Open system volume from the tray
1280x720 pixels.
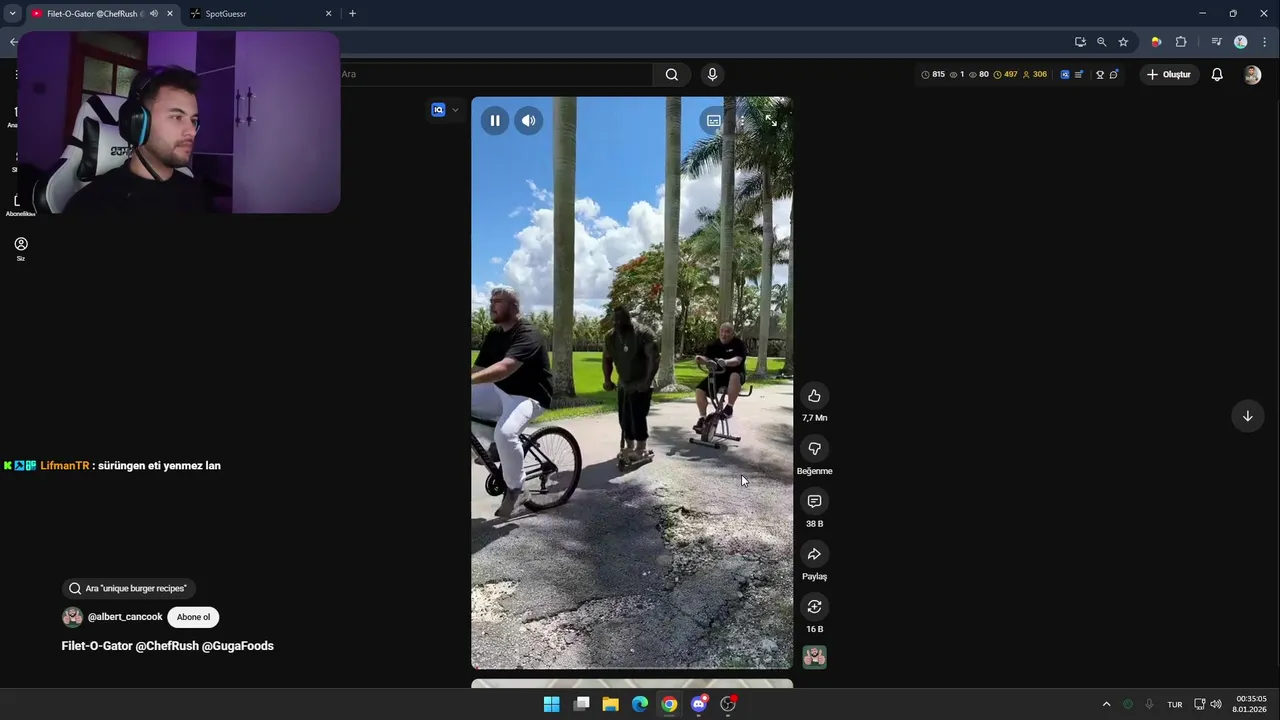coord(1216,704)
